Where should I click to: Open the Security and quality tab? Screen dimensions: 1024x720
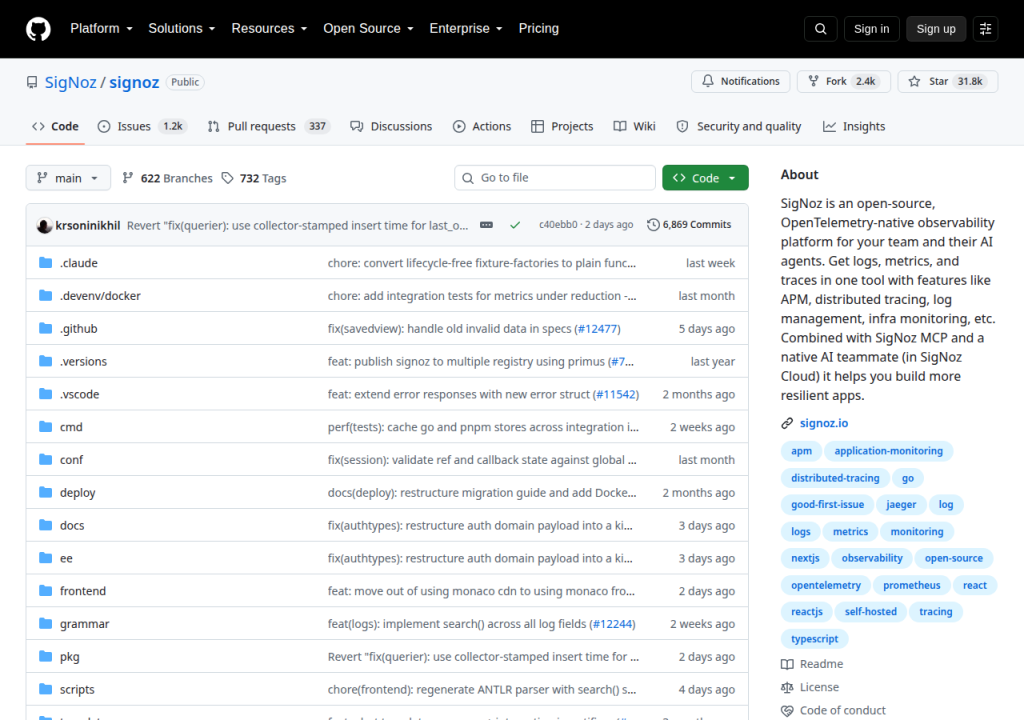click(739, 127)
